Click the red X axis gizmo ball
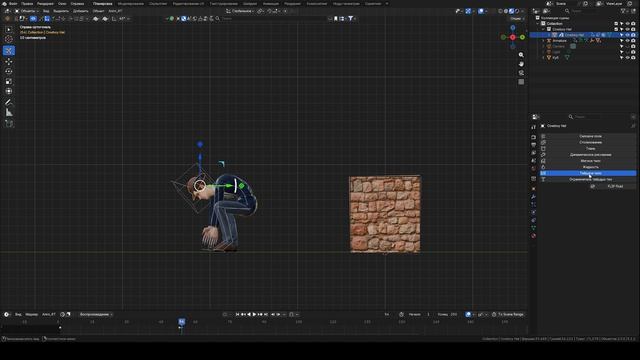This screenshot has height=360, width=640. pos(513,37)
